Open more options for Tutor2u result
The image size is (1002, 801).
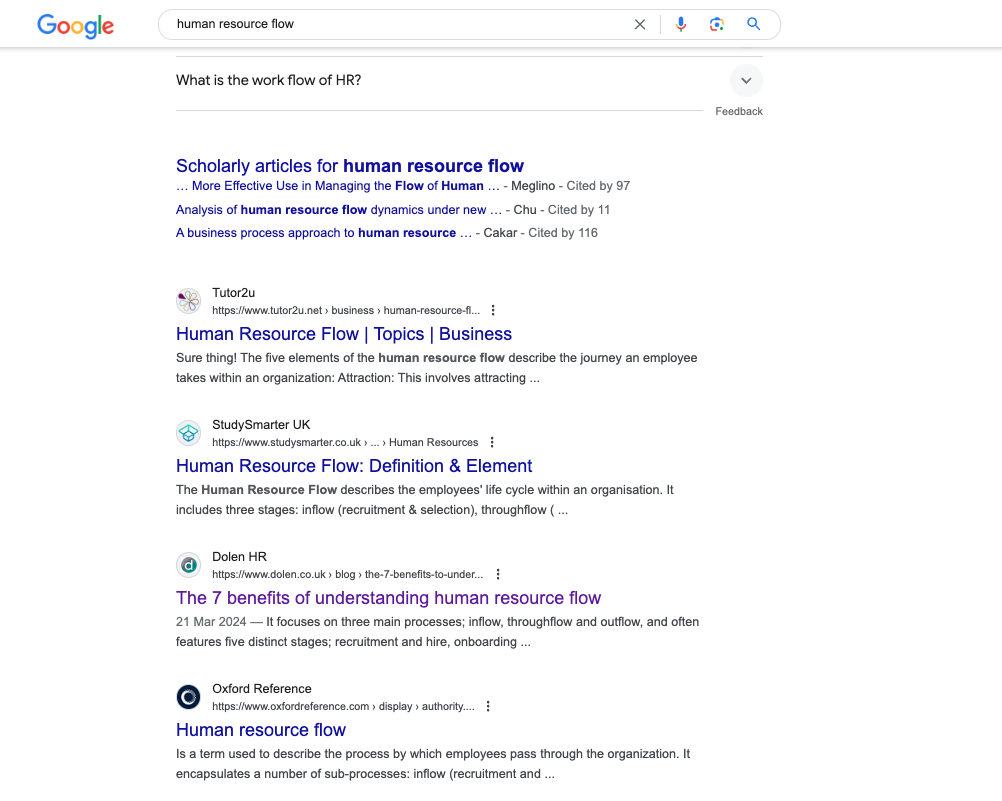(x=493, y=311)
